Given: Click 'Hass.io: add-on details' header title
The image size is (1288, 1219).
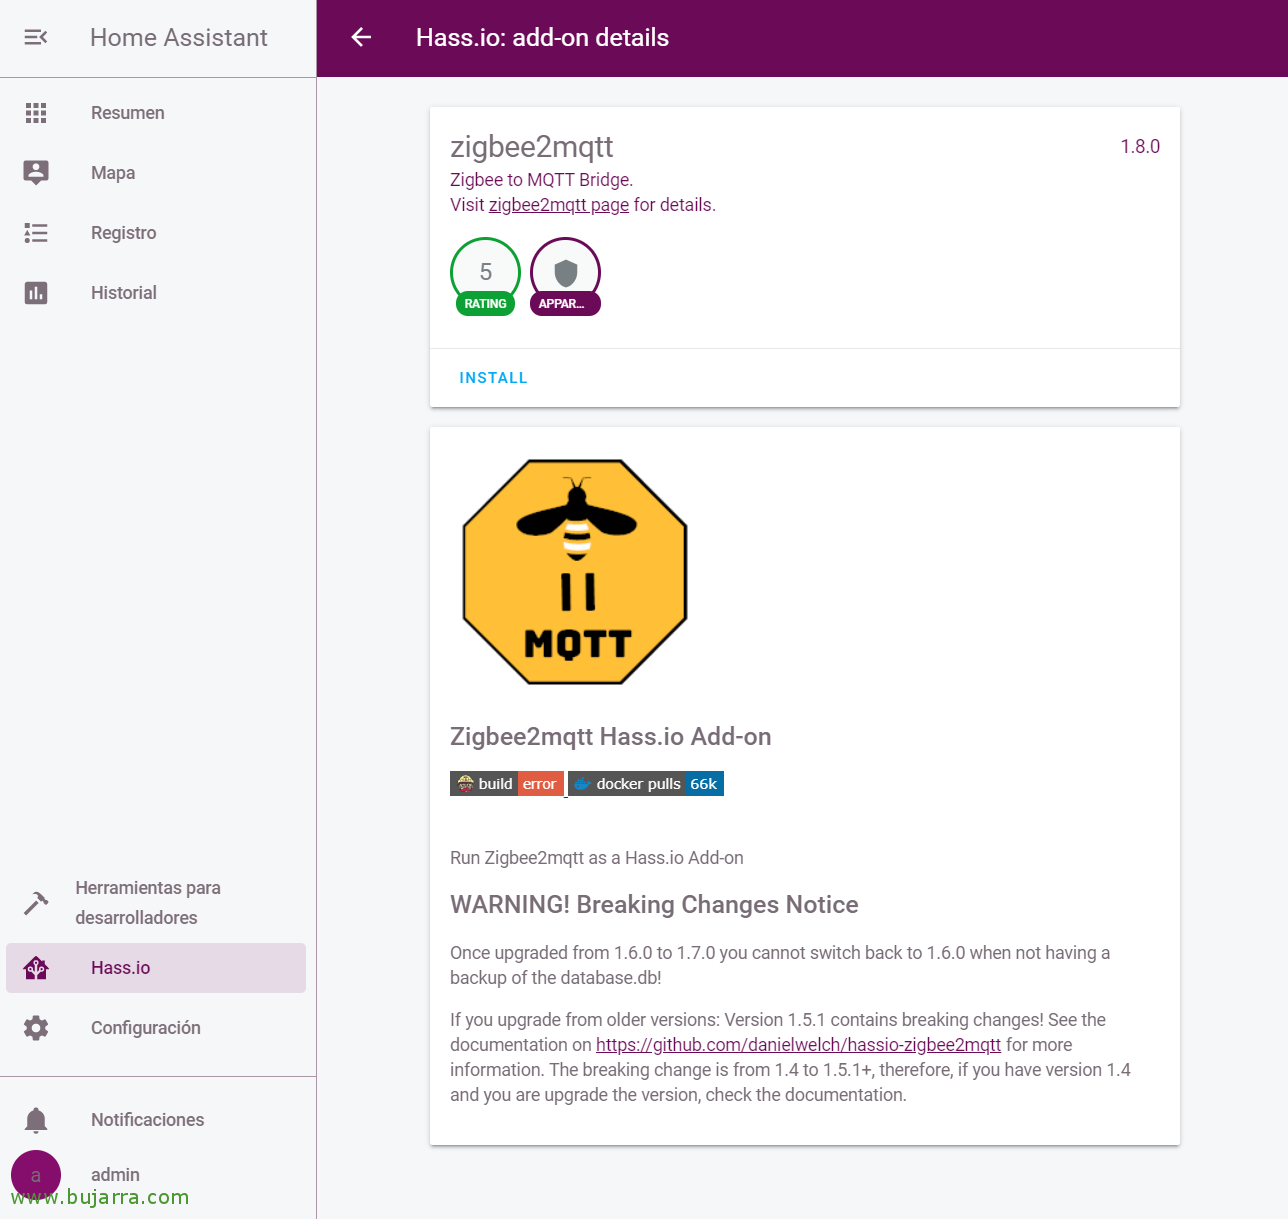Looking at the screenshot, I should [x=542, y=37].
